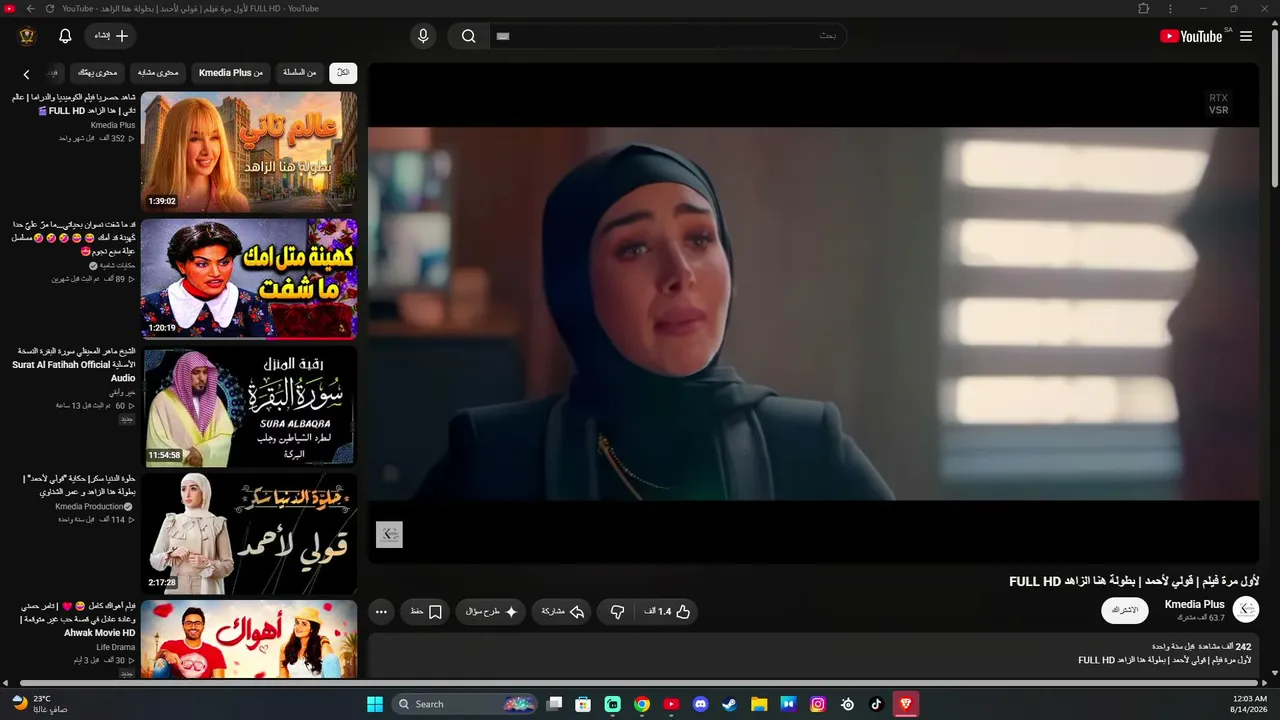
Task: Open the قولي لأحمد recommended thumbnail
Action: [249, 532]
